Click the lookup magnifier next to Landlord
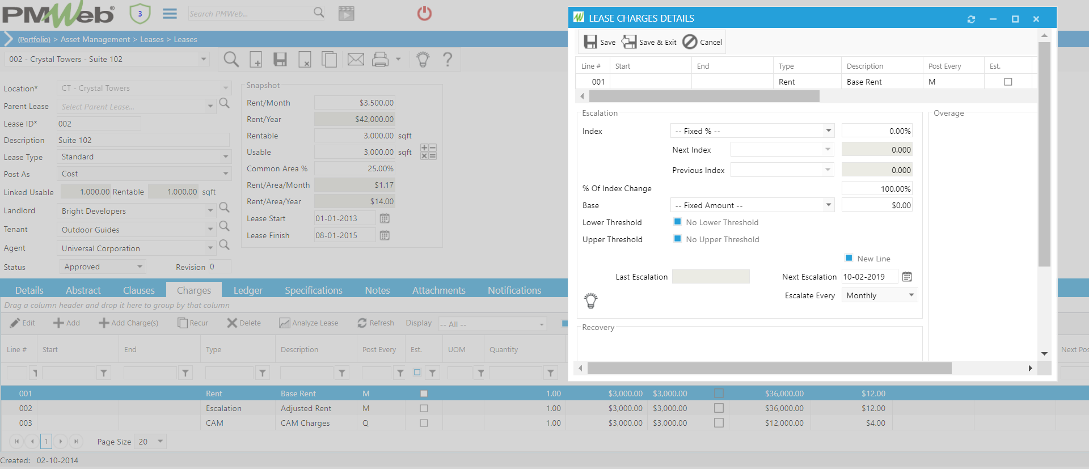The image size is (1089, 470). tap(224, 208)
